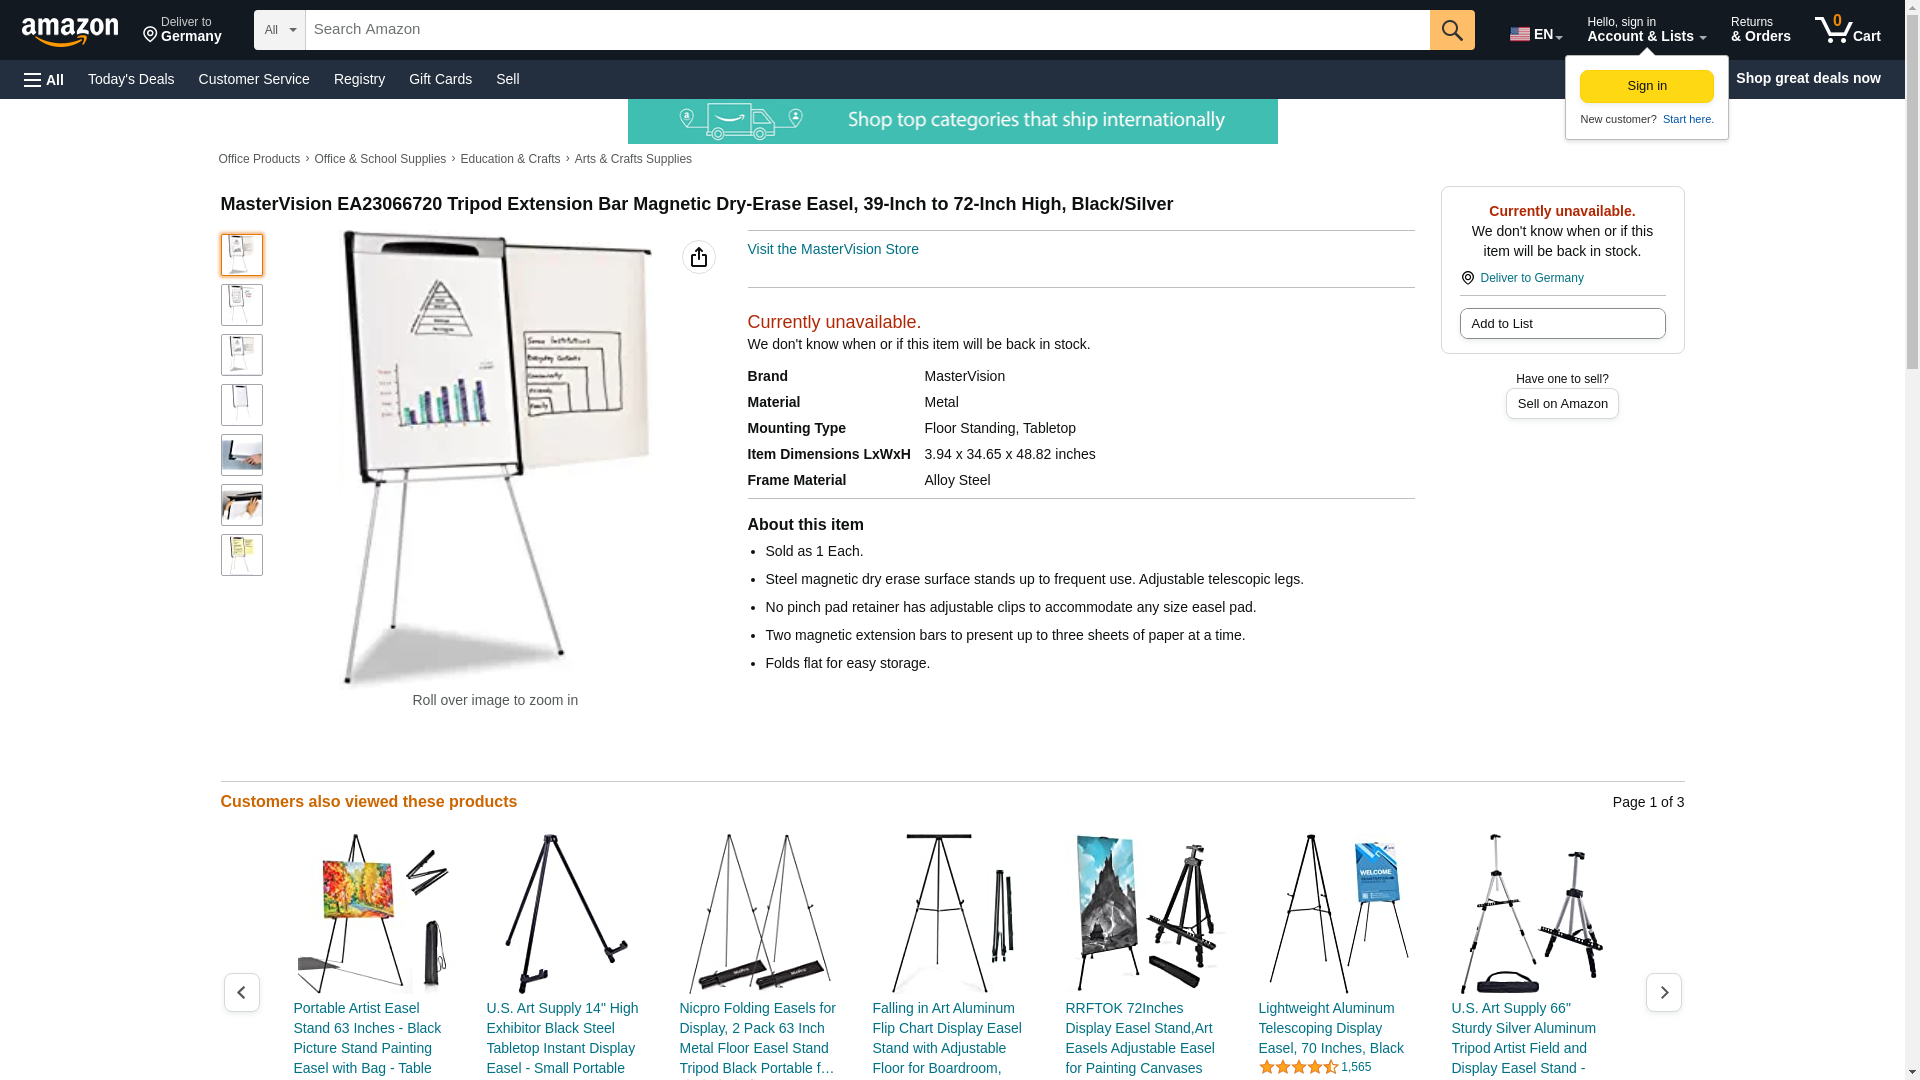The image size is (1920, 1080).
Task: Open the All hamburger menu
Action: click(44, 80)
